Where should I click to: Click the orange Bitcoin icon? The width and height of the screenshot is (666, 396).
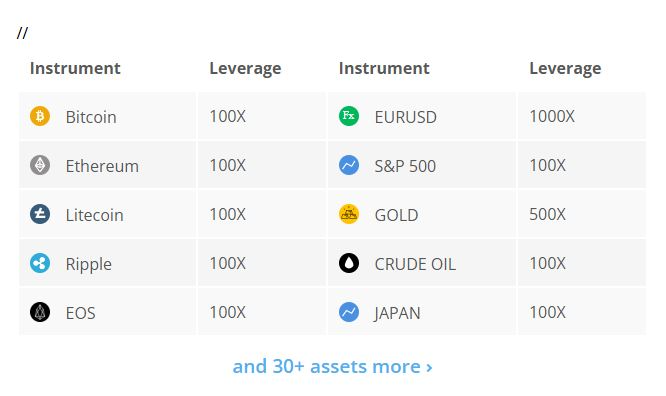point(40,116)
